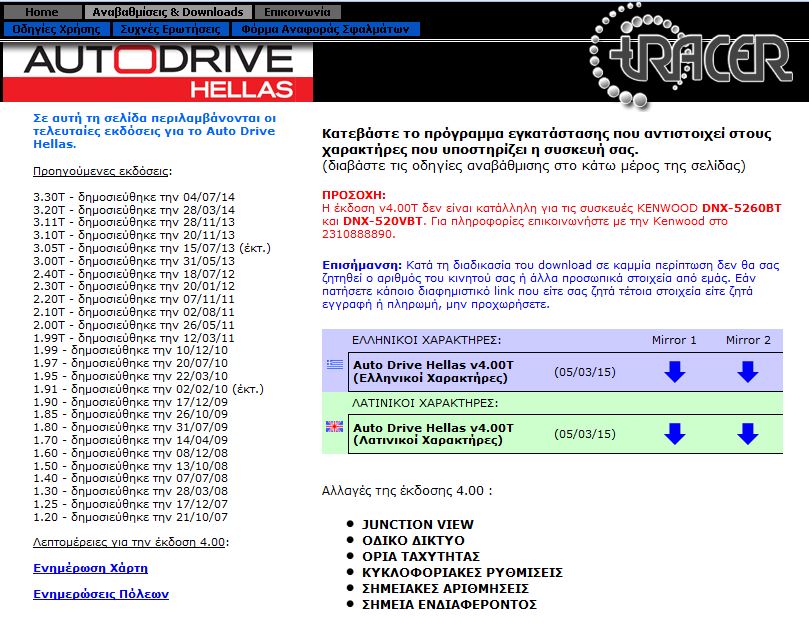Image resolution: width=809 pixels, height=623 pixels.
Task: Click the AutoDrive Hellas logo banner
Action: coord(158,72)
